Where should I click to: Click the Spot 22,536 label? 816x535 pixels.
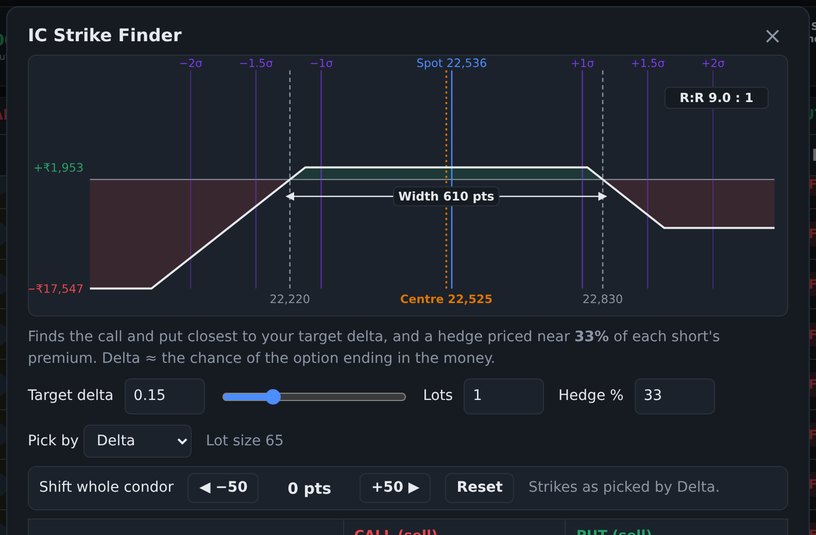coord(451,63)
